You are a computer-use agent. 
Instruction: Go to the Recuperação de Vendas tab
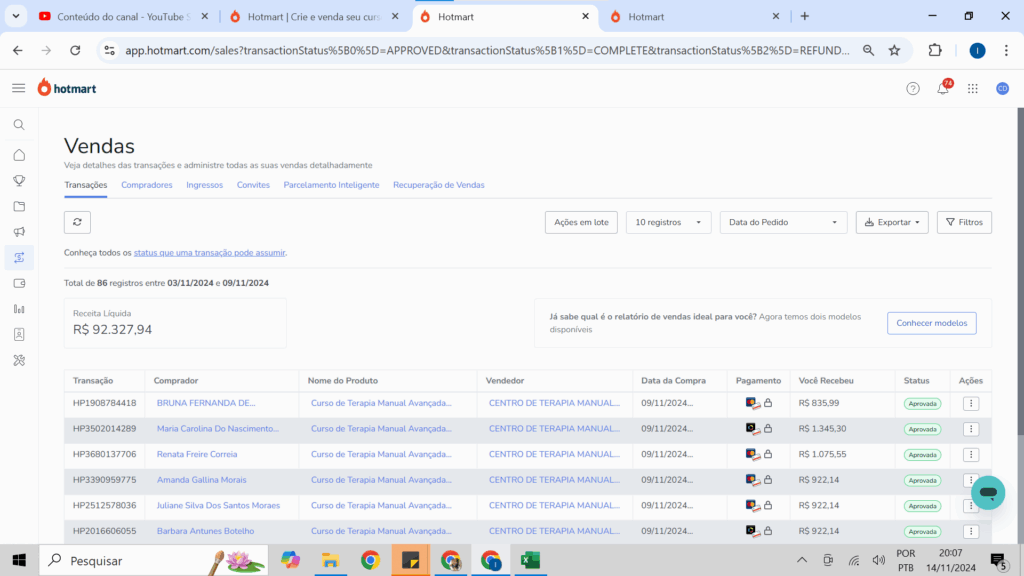[439, 185]
